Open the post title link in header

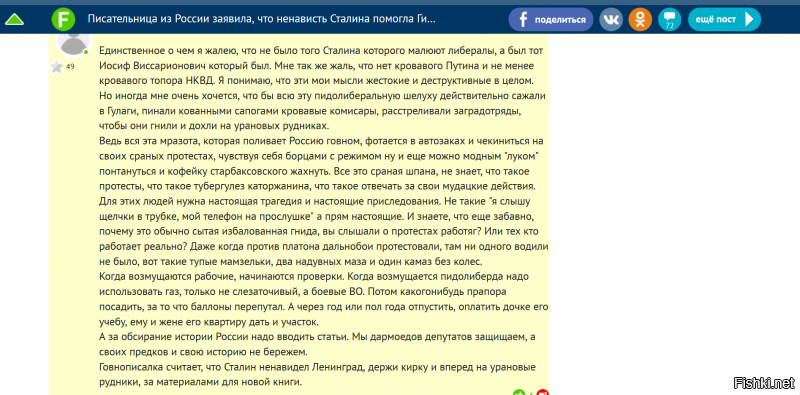click(262, 19)
